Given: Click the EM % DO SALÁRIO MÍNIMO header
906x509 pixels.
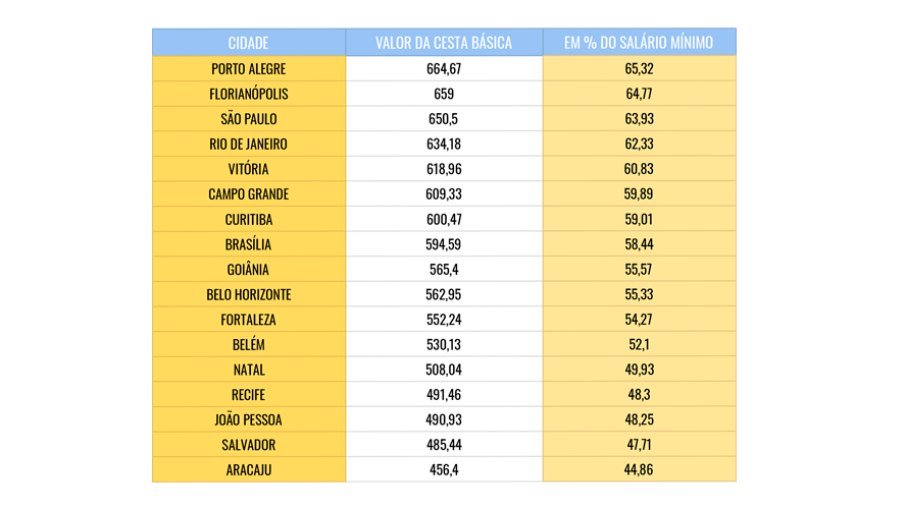Looking at the screenshot, I should click(x=638, y=43).
